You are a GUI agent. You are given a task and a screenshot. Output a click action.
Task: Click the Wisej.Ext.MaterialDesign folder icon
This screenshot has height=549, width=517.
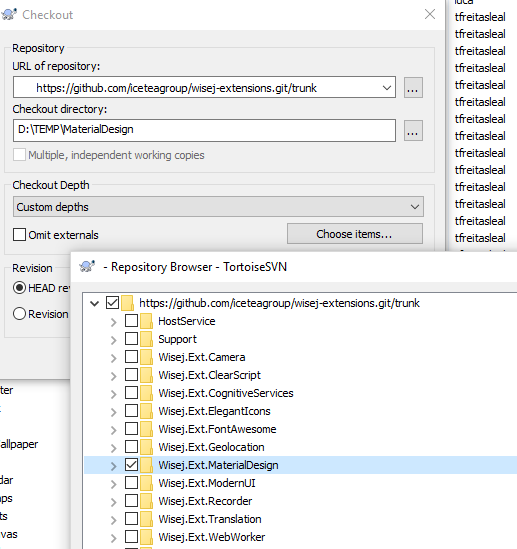click(146, 465)
